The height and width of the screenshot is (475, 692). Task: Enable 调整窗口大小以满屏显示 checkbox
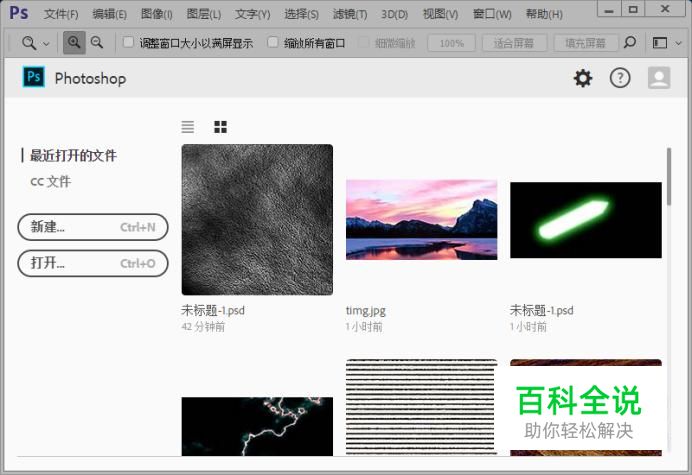tap(128, 42)
